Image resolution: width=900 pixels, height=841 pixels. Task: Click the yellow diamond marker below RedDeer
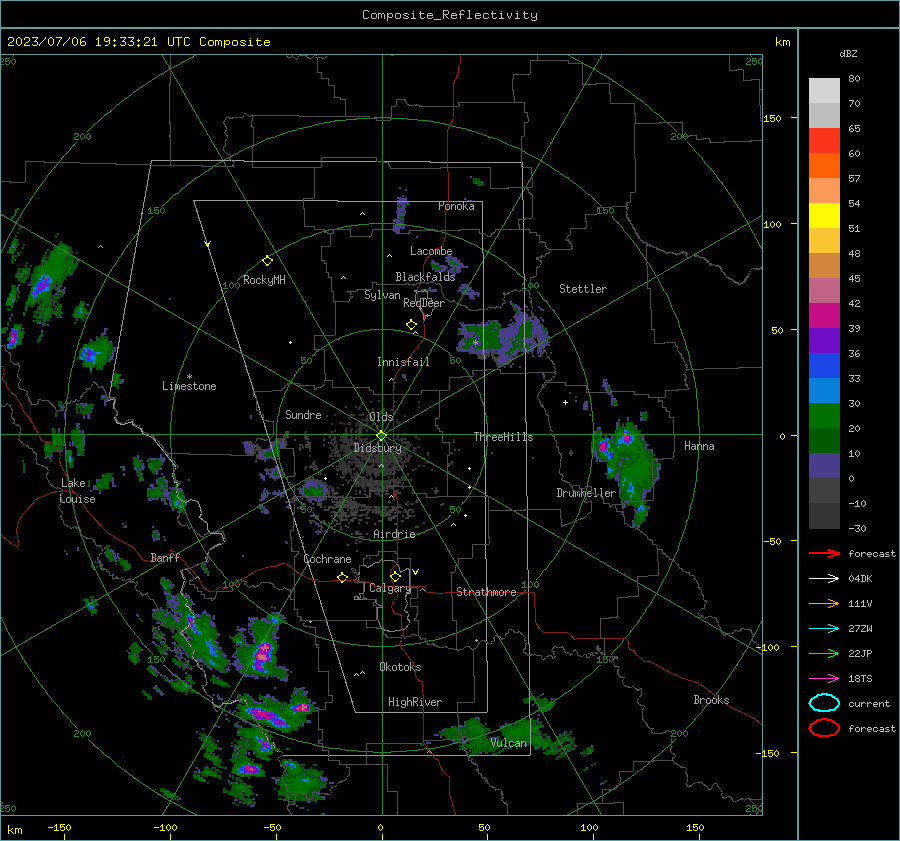coord(411,325)
